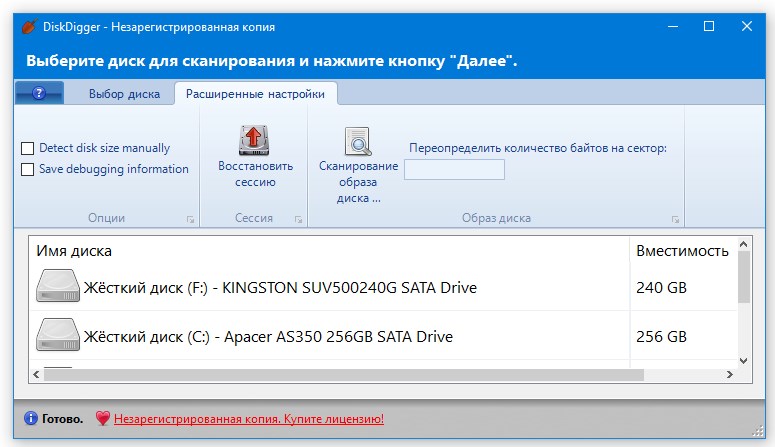The height and width of the screenshot is (447, 775).
Task: Click the Restore session icon
Action: tap(255, 140)
